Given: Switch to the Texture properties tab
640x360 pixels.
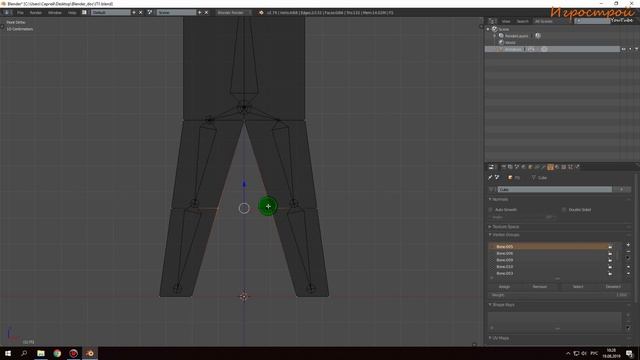Looking at the screenshot, I should [564, 167].
